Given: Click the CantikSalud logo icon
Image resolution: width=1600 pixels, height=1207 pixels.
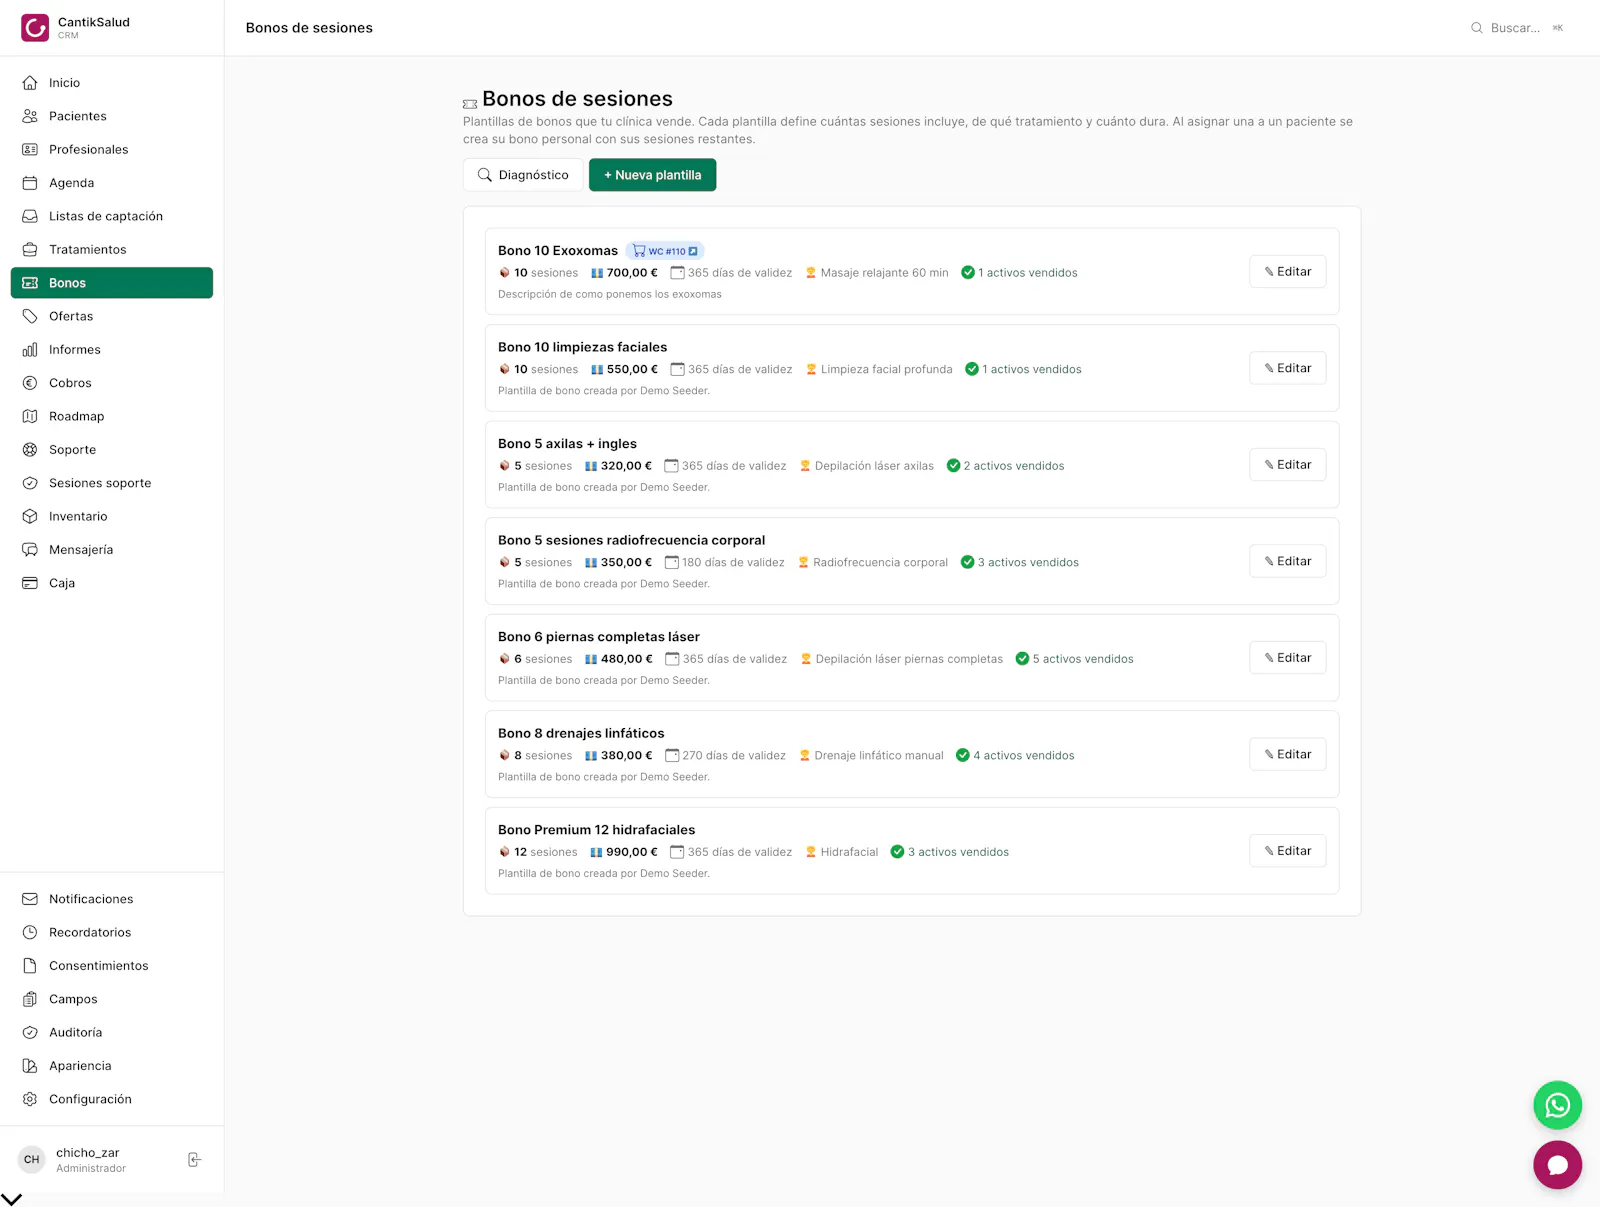Looking at the screenshot, I should click(35, 28).
